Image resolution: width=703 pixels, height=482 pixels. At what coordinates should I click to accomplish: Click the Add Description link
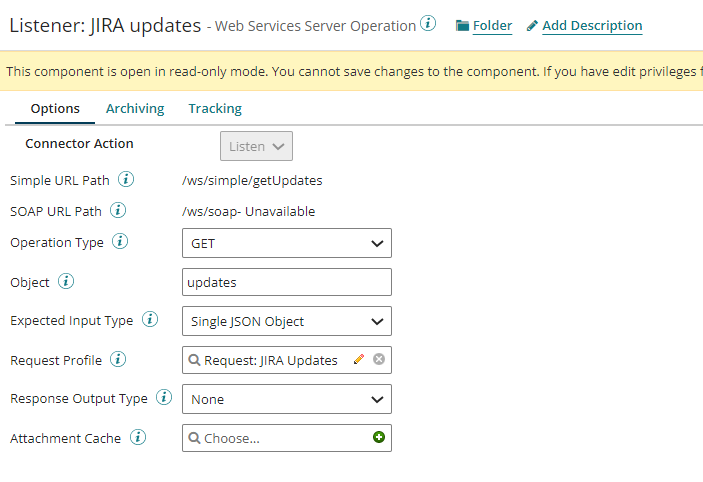click(591, 26)
